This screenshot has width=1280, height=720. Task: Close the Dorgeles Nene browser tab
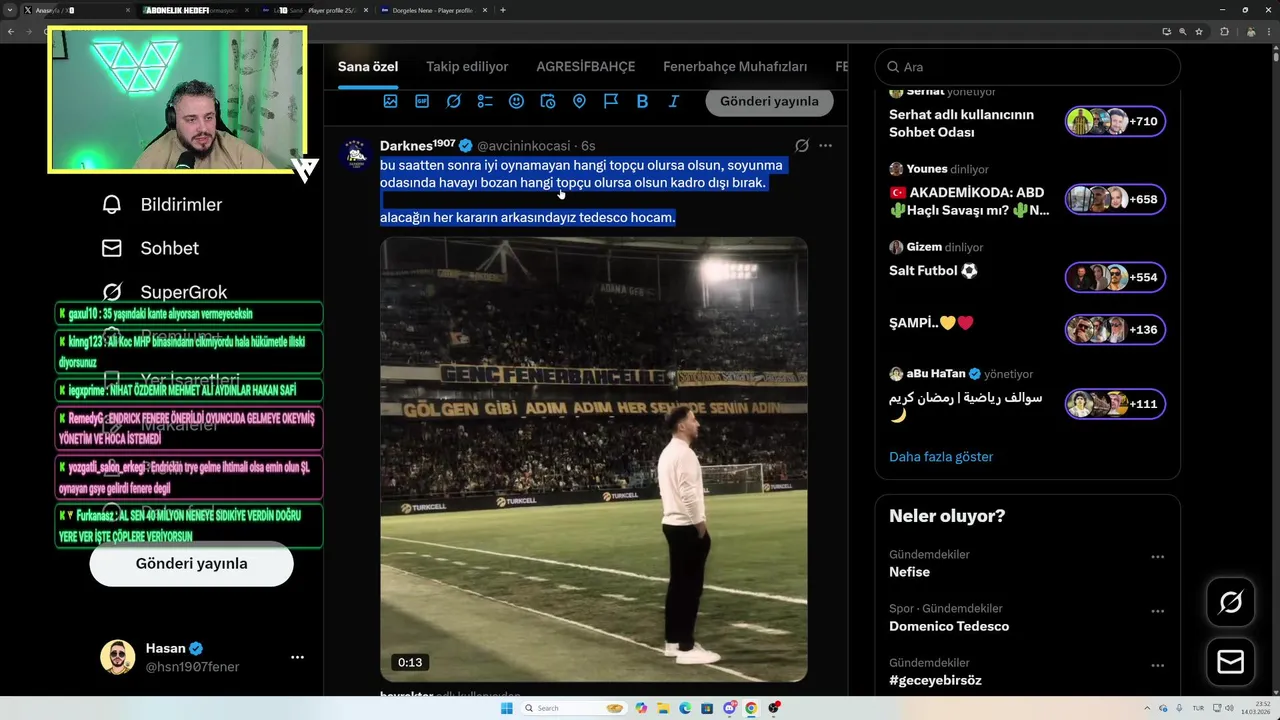[x=483, y=10]
